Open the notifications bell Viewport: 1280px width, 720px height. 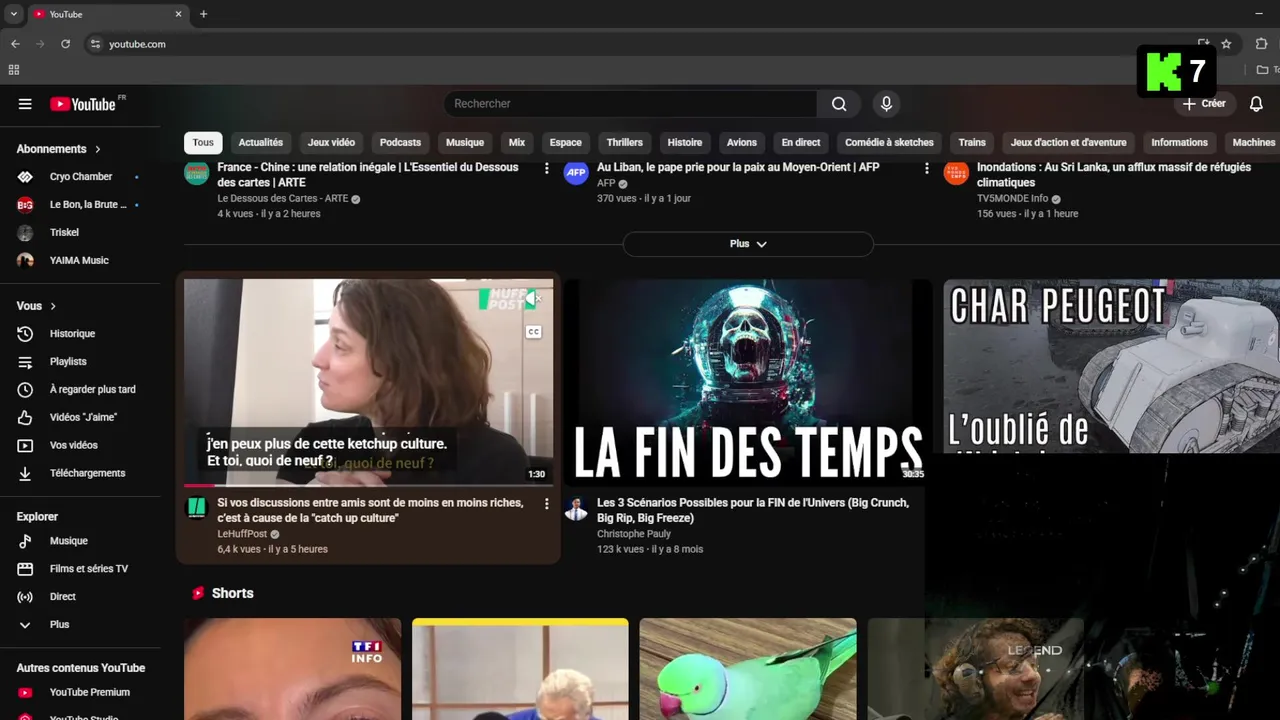1256,104
